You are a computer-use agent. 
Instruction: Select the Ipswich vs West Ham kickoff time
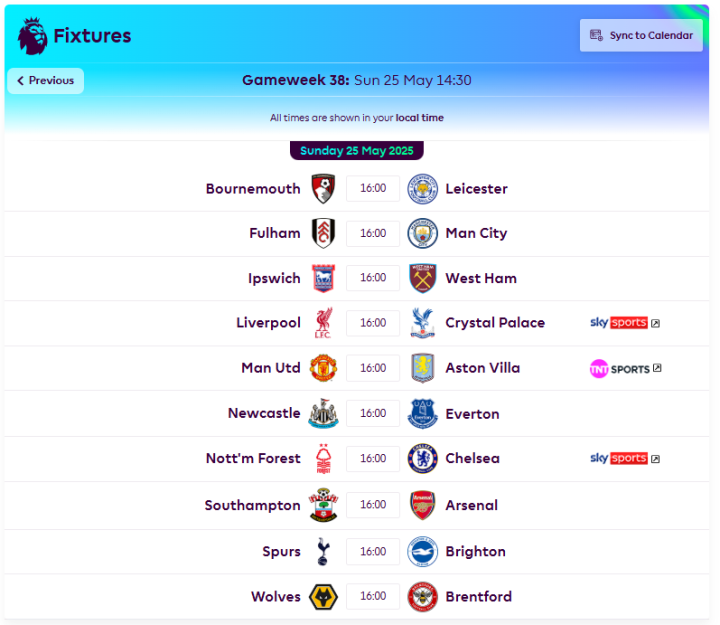tap(373, 278)
